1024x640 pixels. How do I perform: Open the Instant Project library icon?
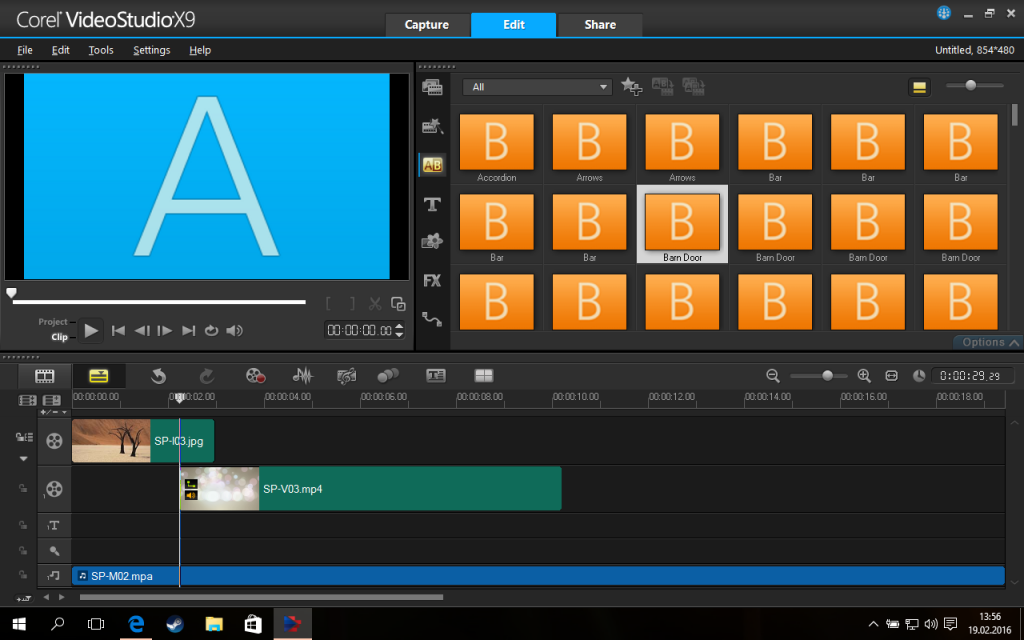pyautogui.click(x=432, y=127)
